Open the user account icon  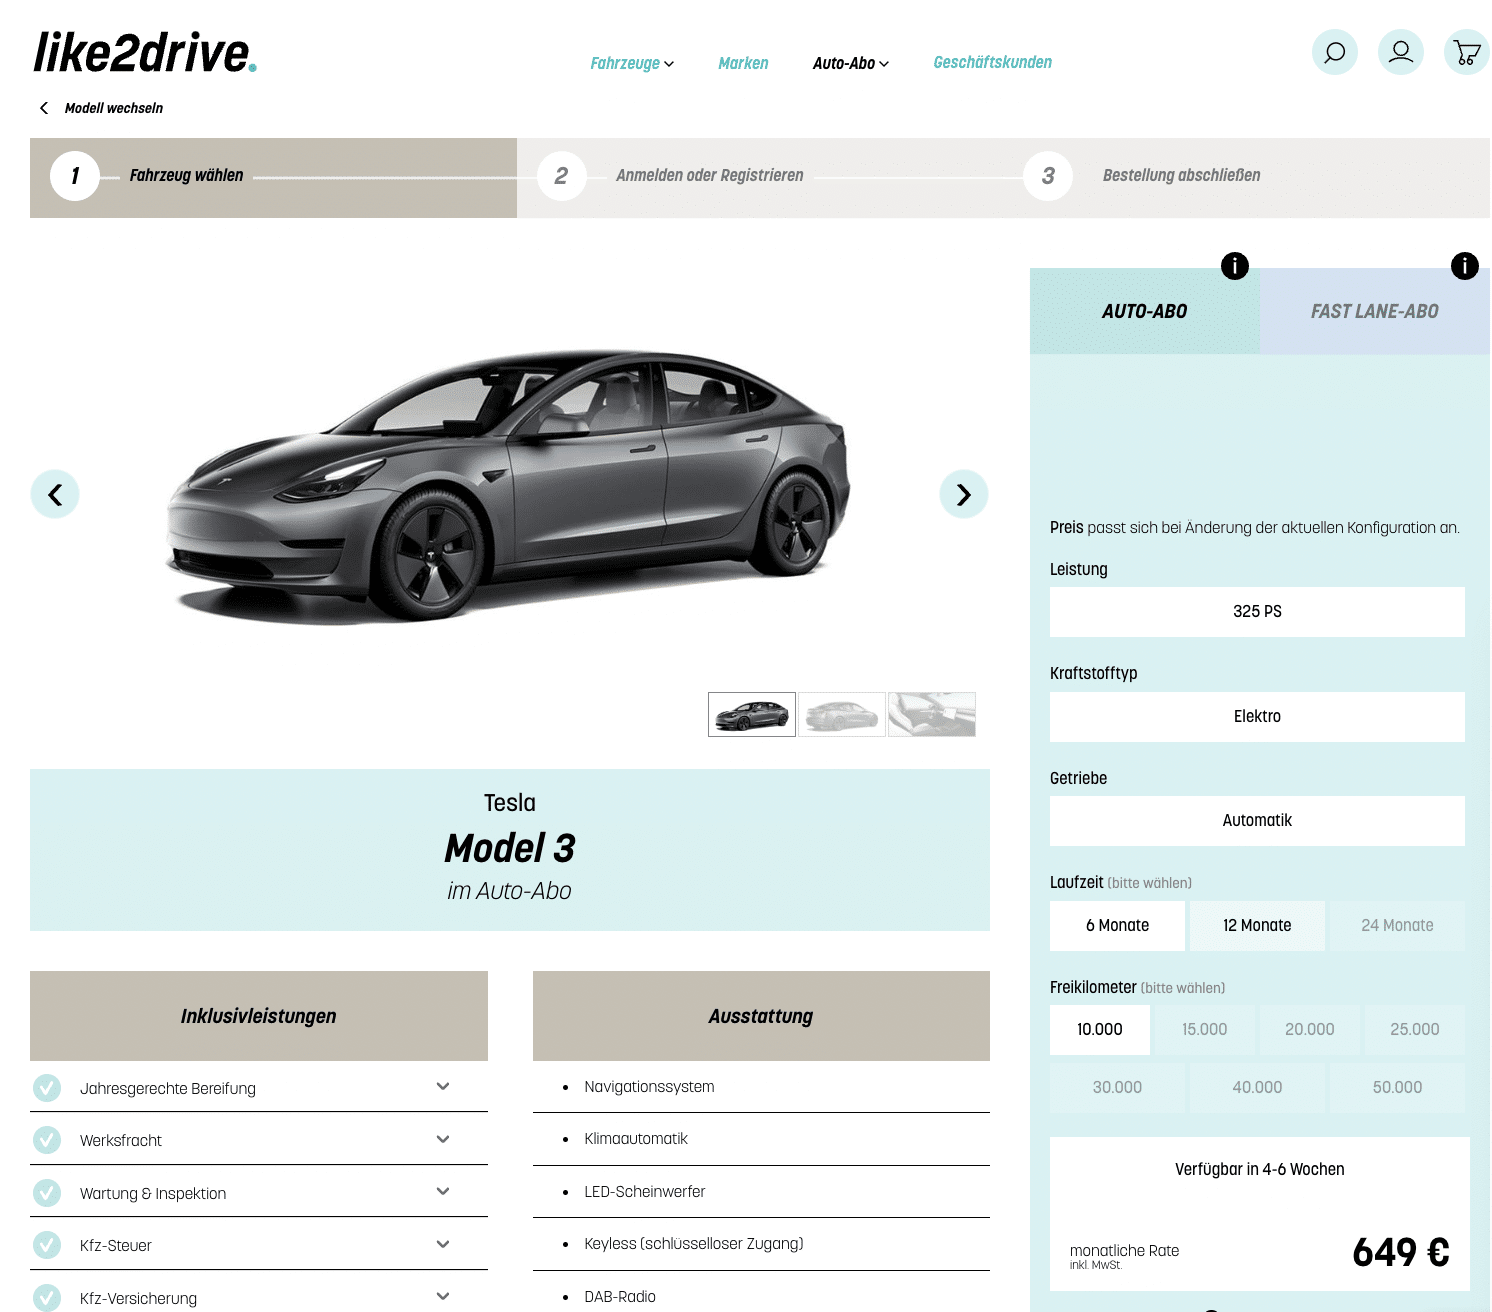(1401, 52)
